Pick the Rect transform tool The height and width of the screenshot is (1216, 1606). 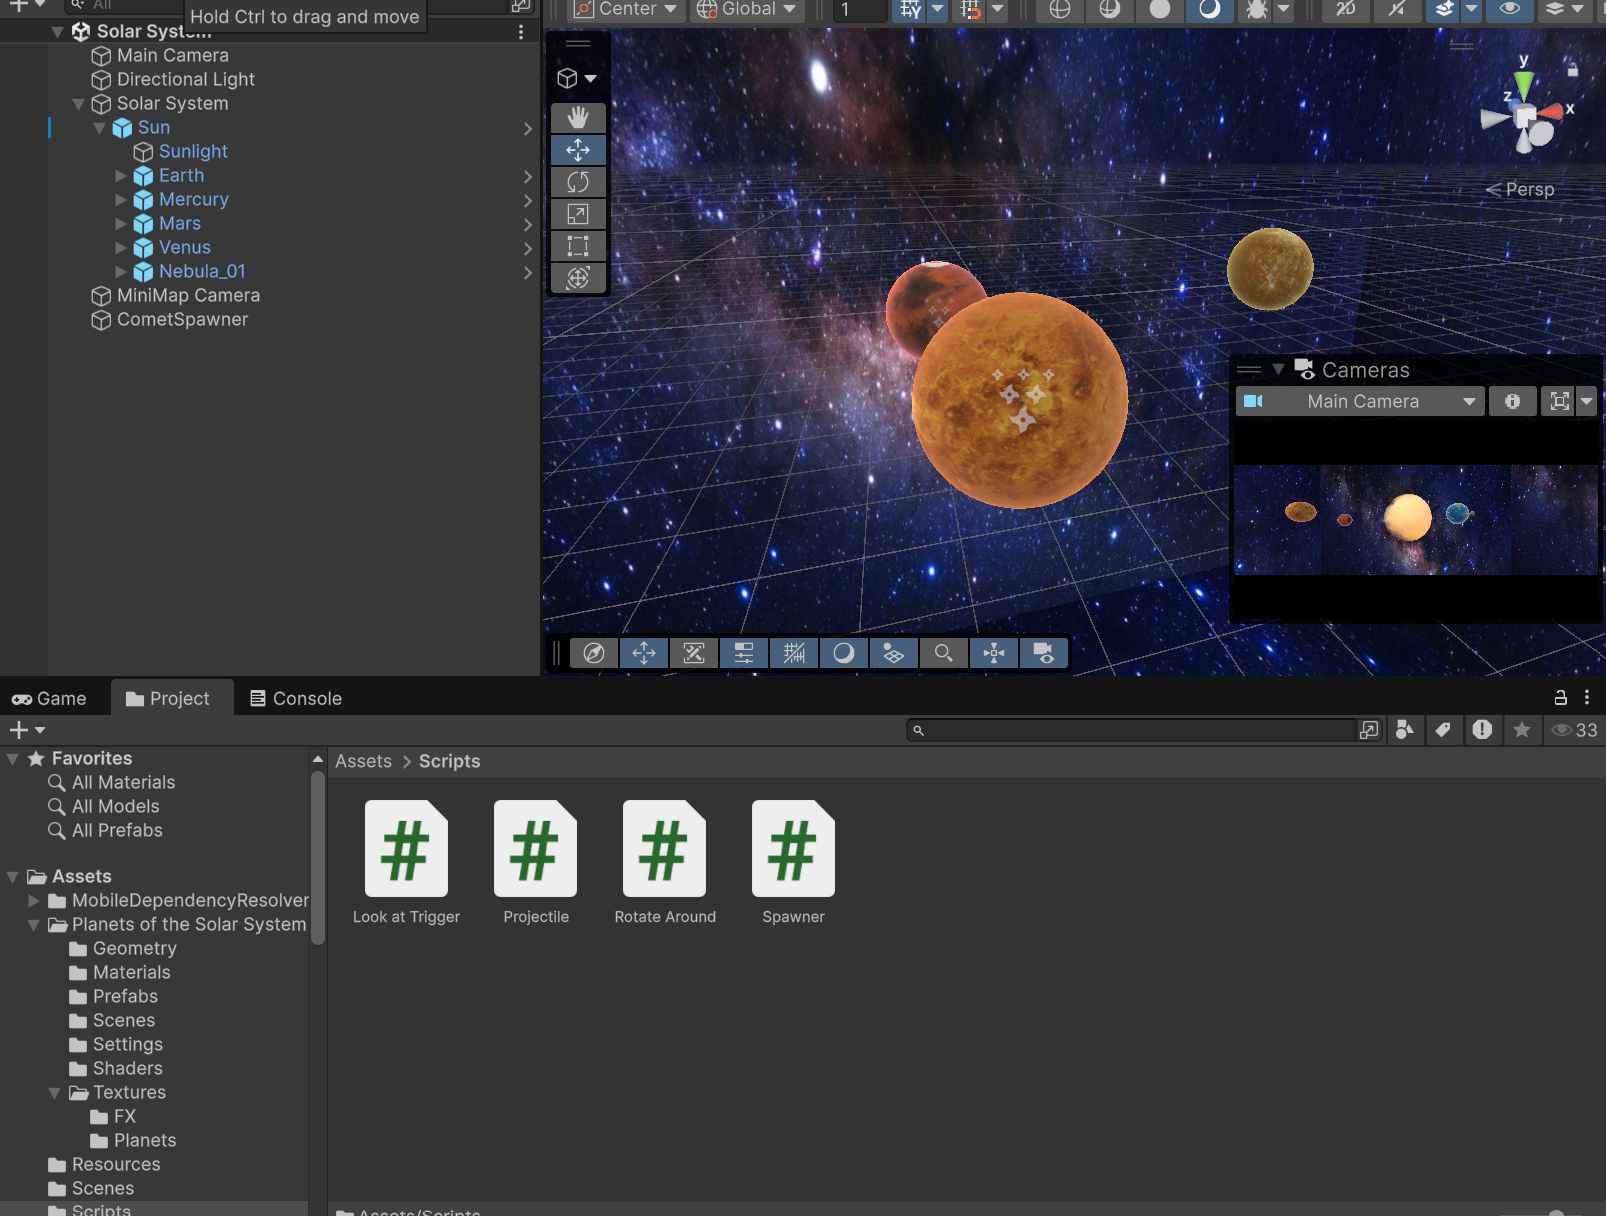[578, 246]
